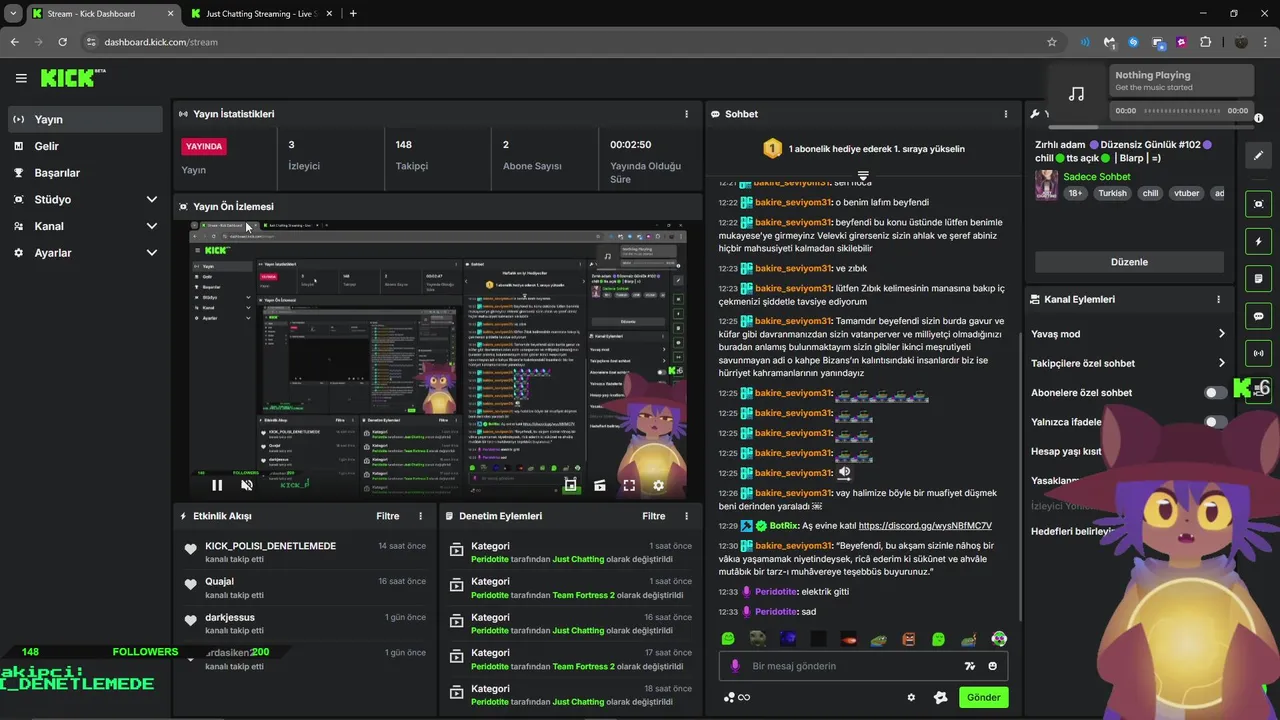Pause the stream preview
1280x720 pixels.
217,485
